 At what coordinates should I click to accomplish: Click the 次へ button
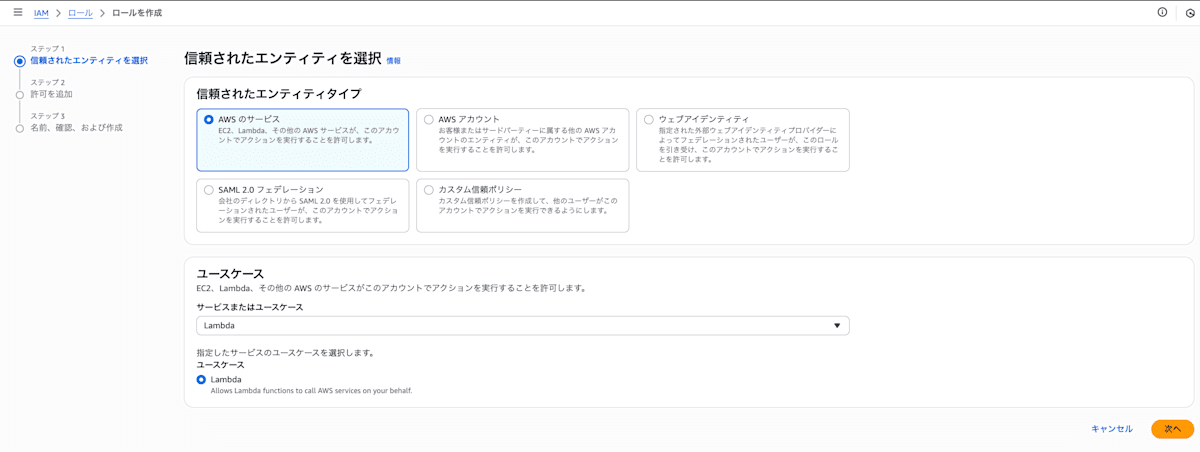point(1172,429)
